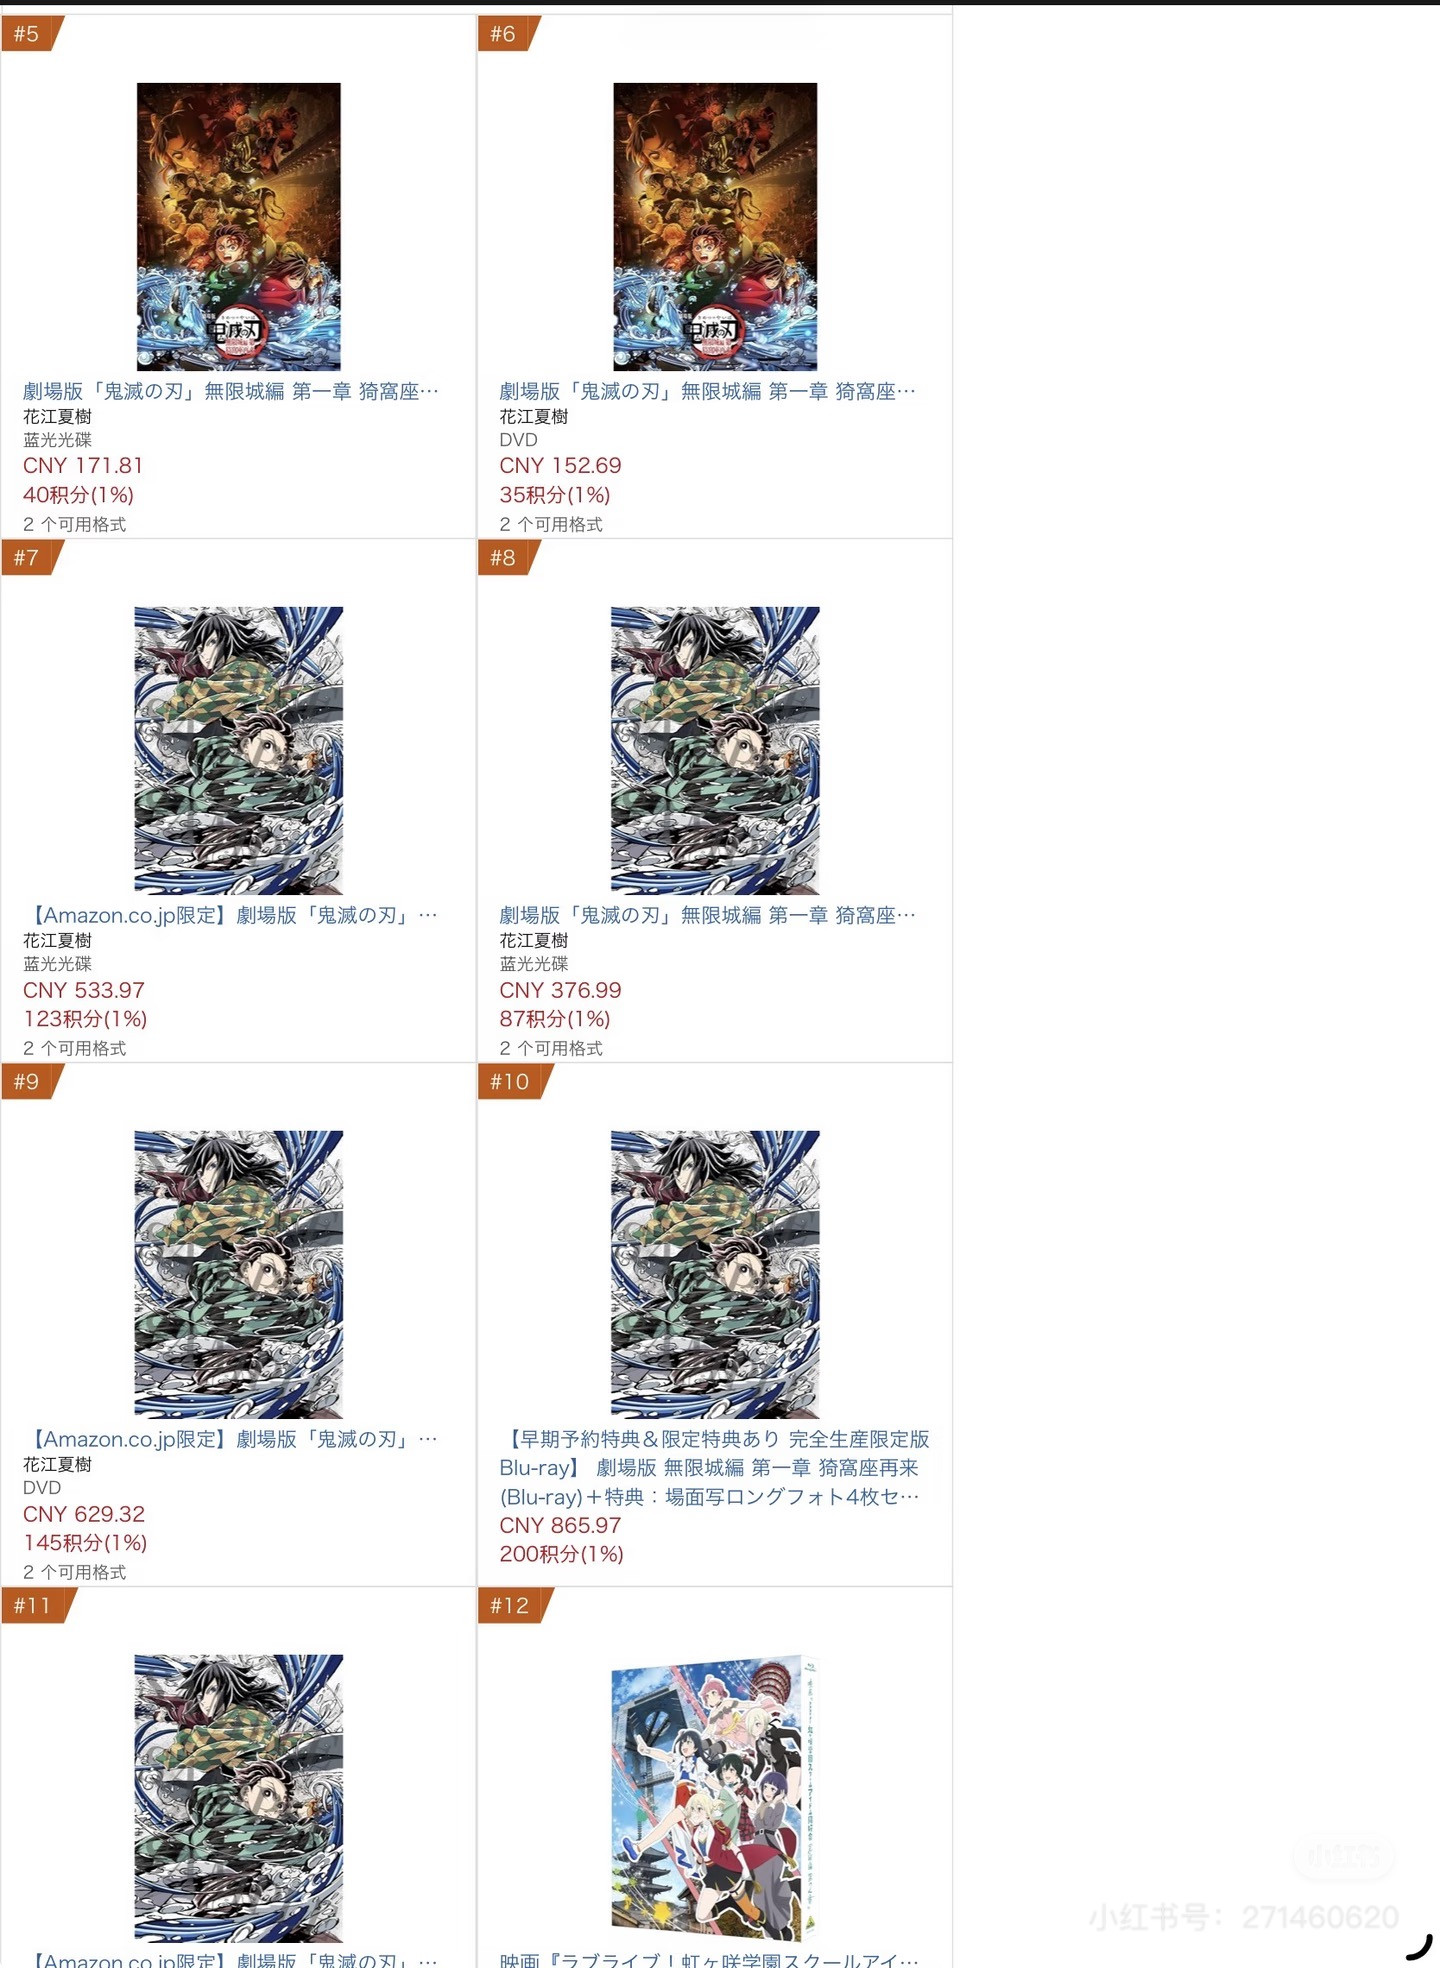This screenshot has width=1440, height=1968.
Task: Open the #5 Demon Slayer Blu-ray cover image
Action: [238, 227]
